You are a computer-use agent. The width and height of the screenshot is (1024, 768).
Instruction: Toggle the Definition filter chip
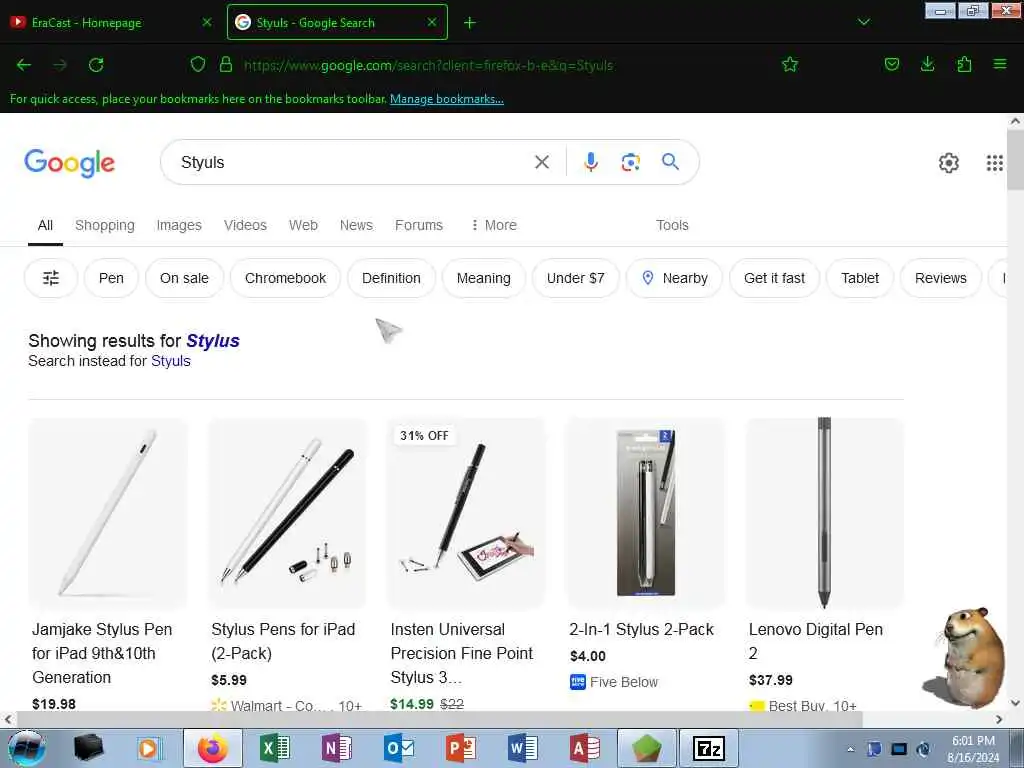(x=391, y=278)
